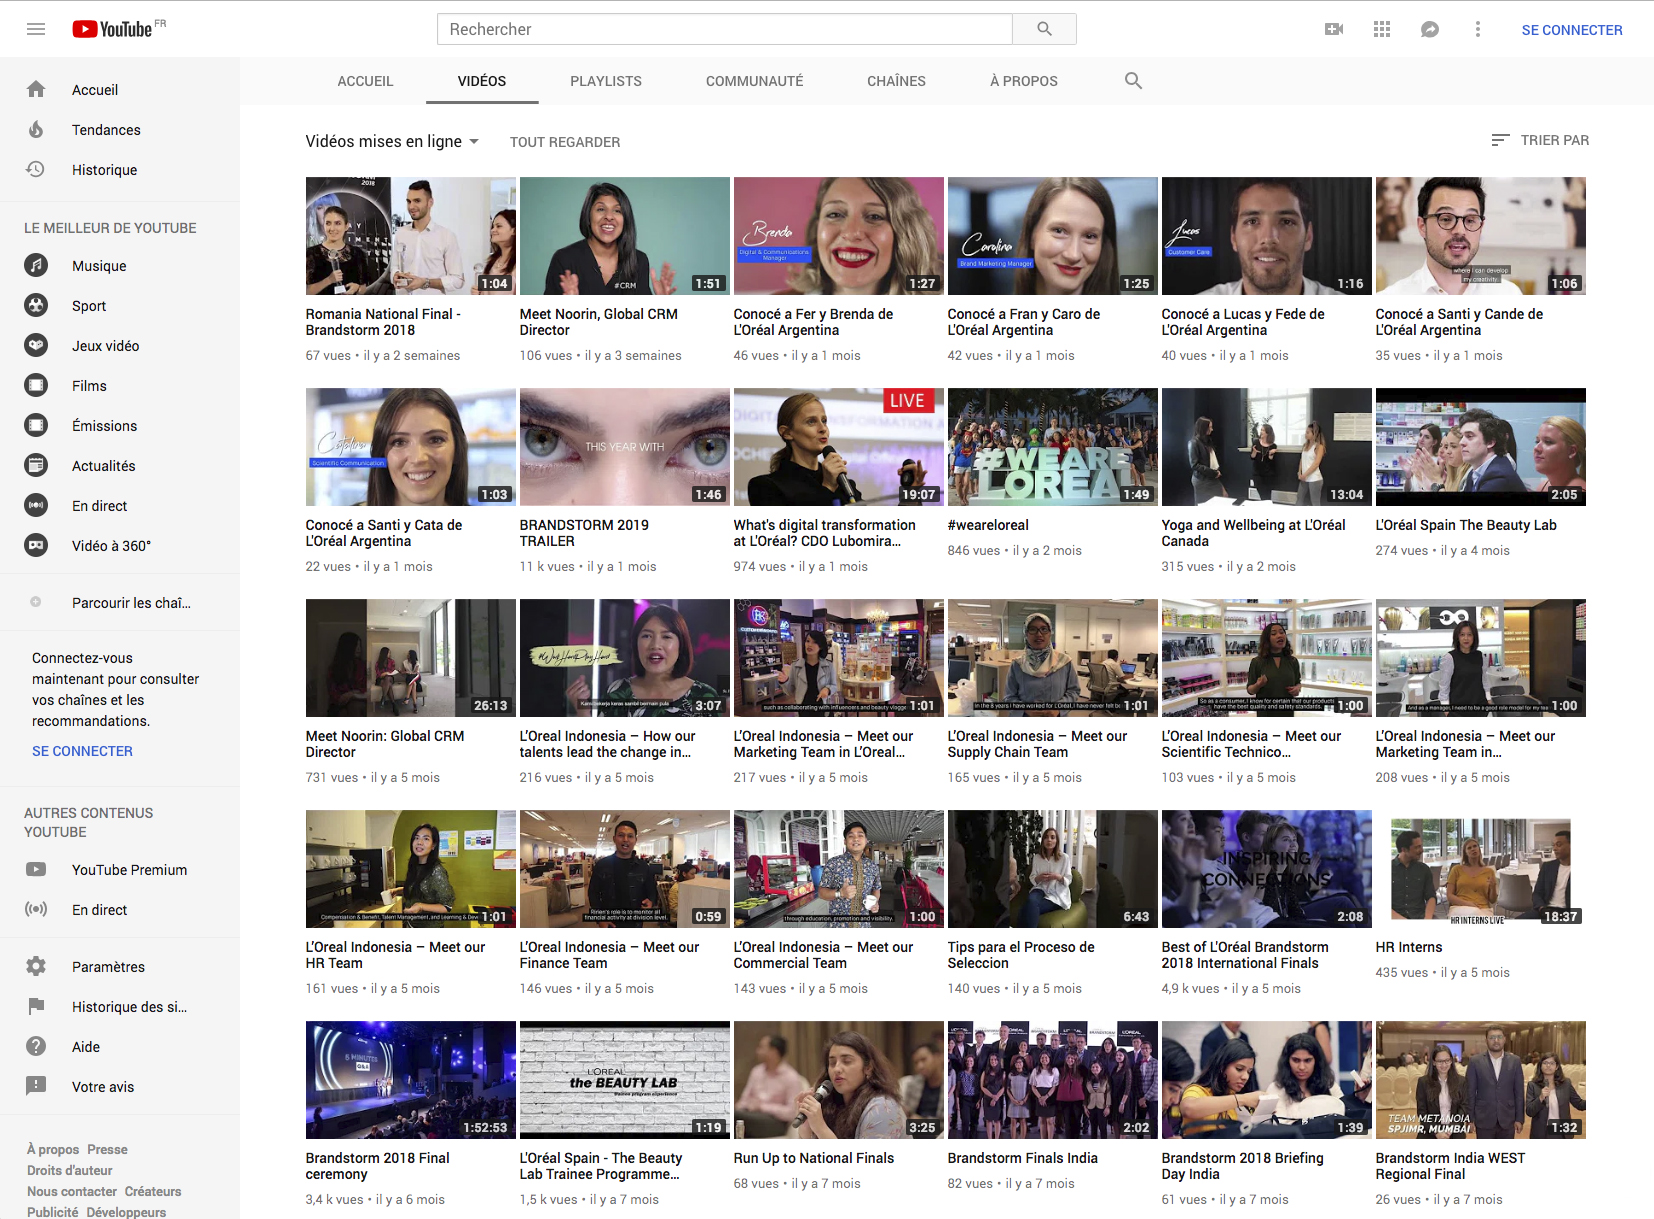Search within channel magnifier icon
Image resolution: width=1654 pixels, height=1219 pixels.
tap(1133, 81)
